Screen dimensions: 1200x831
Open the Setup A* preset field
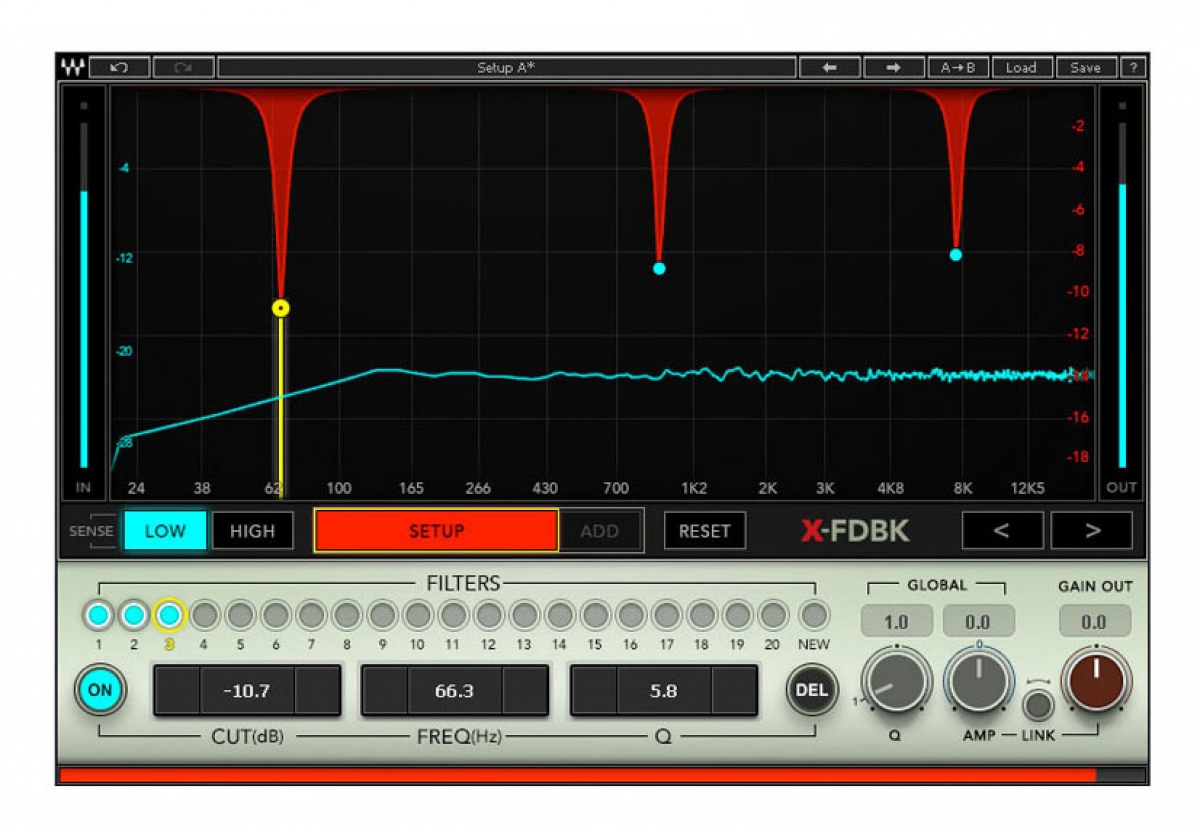coord(507,68)
